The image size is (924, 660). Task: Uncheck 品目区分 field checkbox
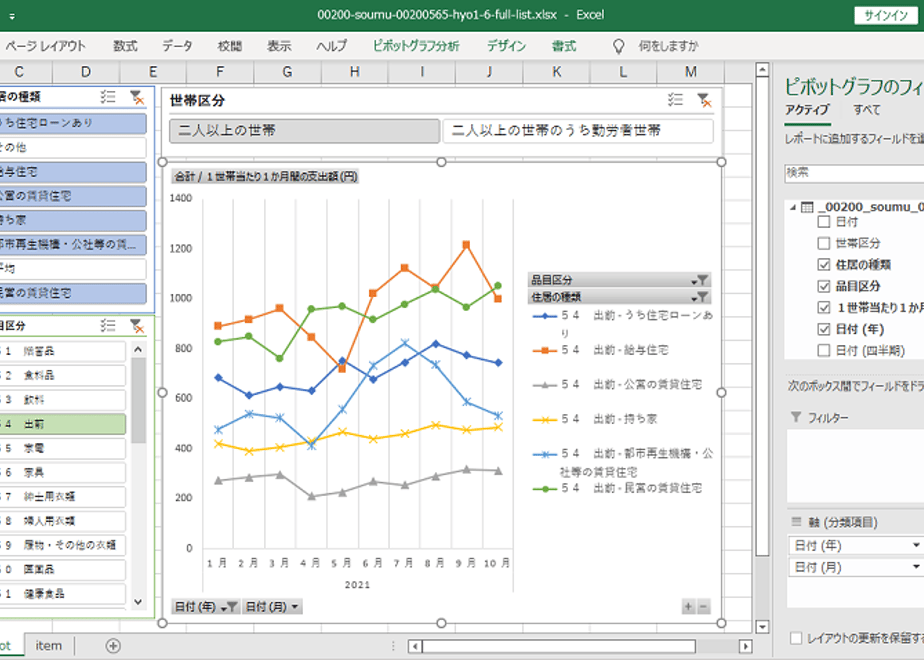(x=824, y=286)
